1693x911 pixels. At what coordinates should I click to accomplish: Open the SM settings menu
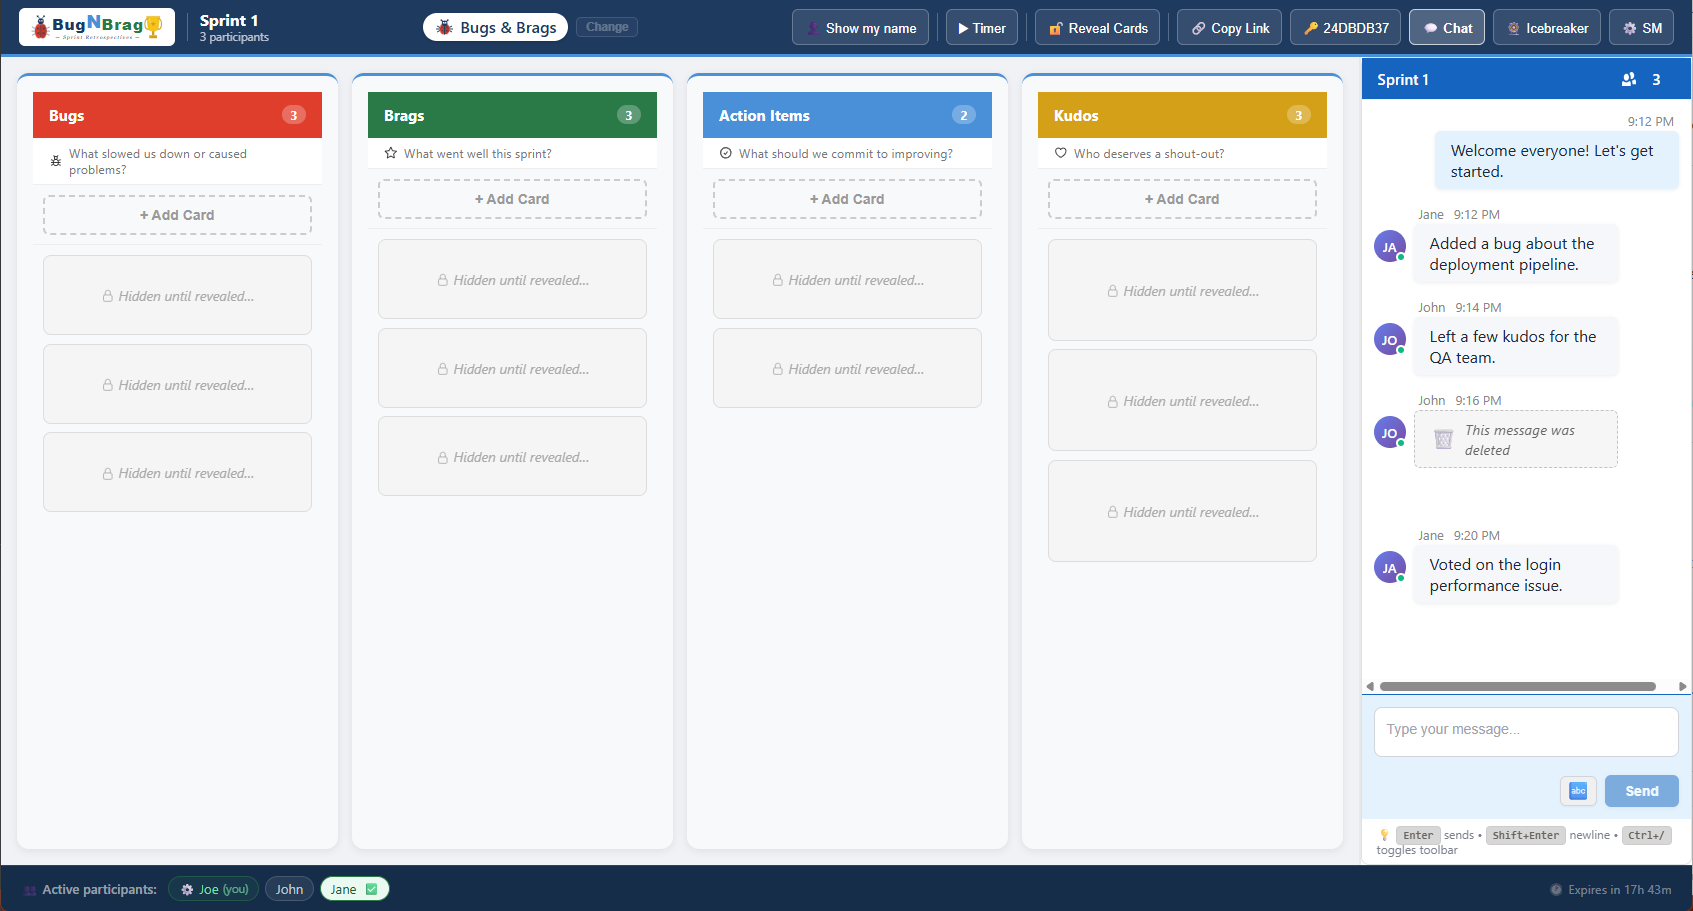click(x=1642, y=28)
